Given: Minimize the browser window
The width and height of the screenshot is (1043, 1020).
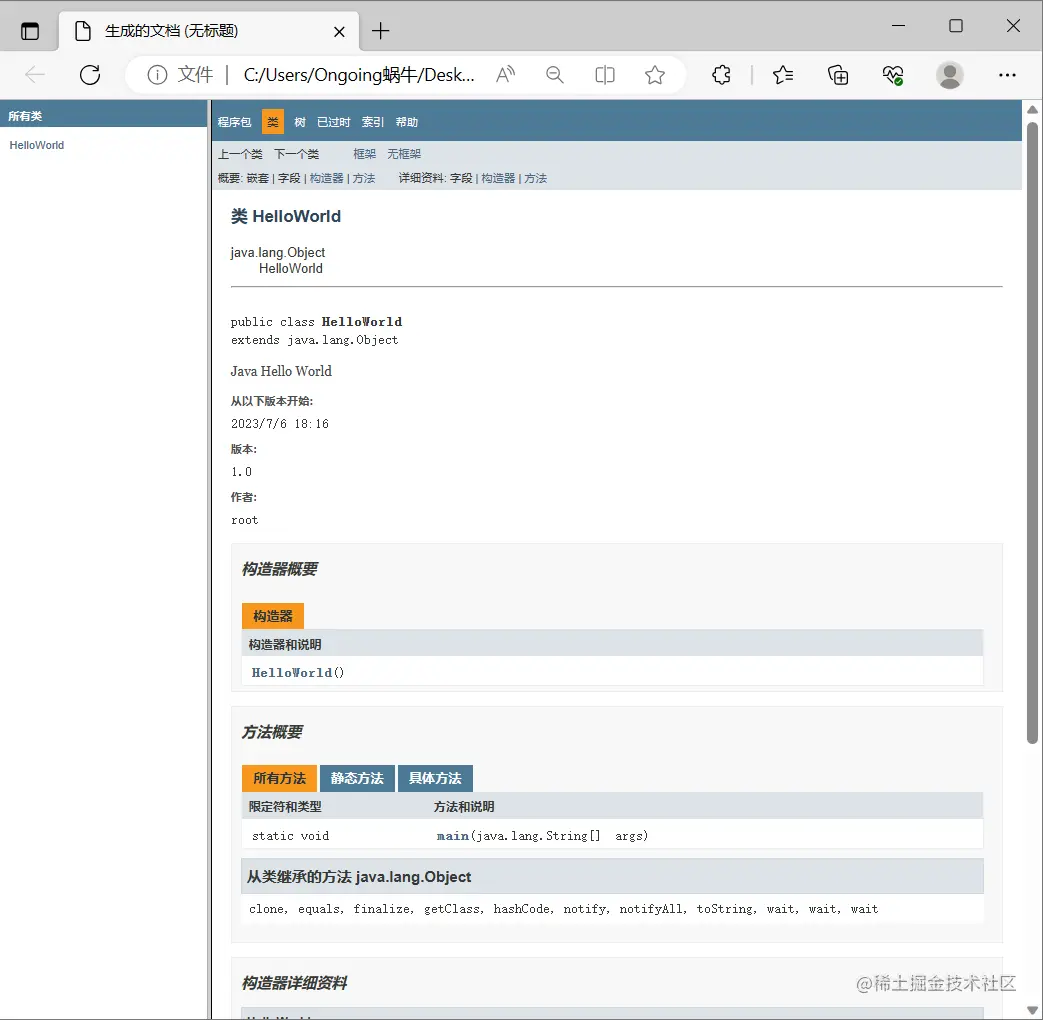Looking at the screenshot, I should (899, 26).
